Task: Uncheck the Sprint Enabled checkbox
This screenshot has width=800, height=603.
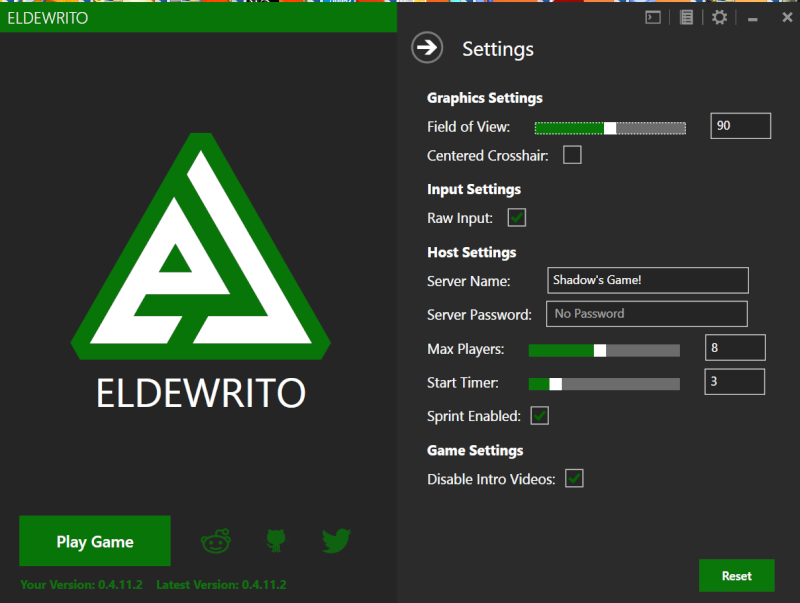Action: [x=540, y=415]
